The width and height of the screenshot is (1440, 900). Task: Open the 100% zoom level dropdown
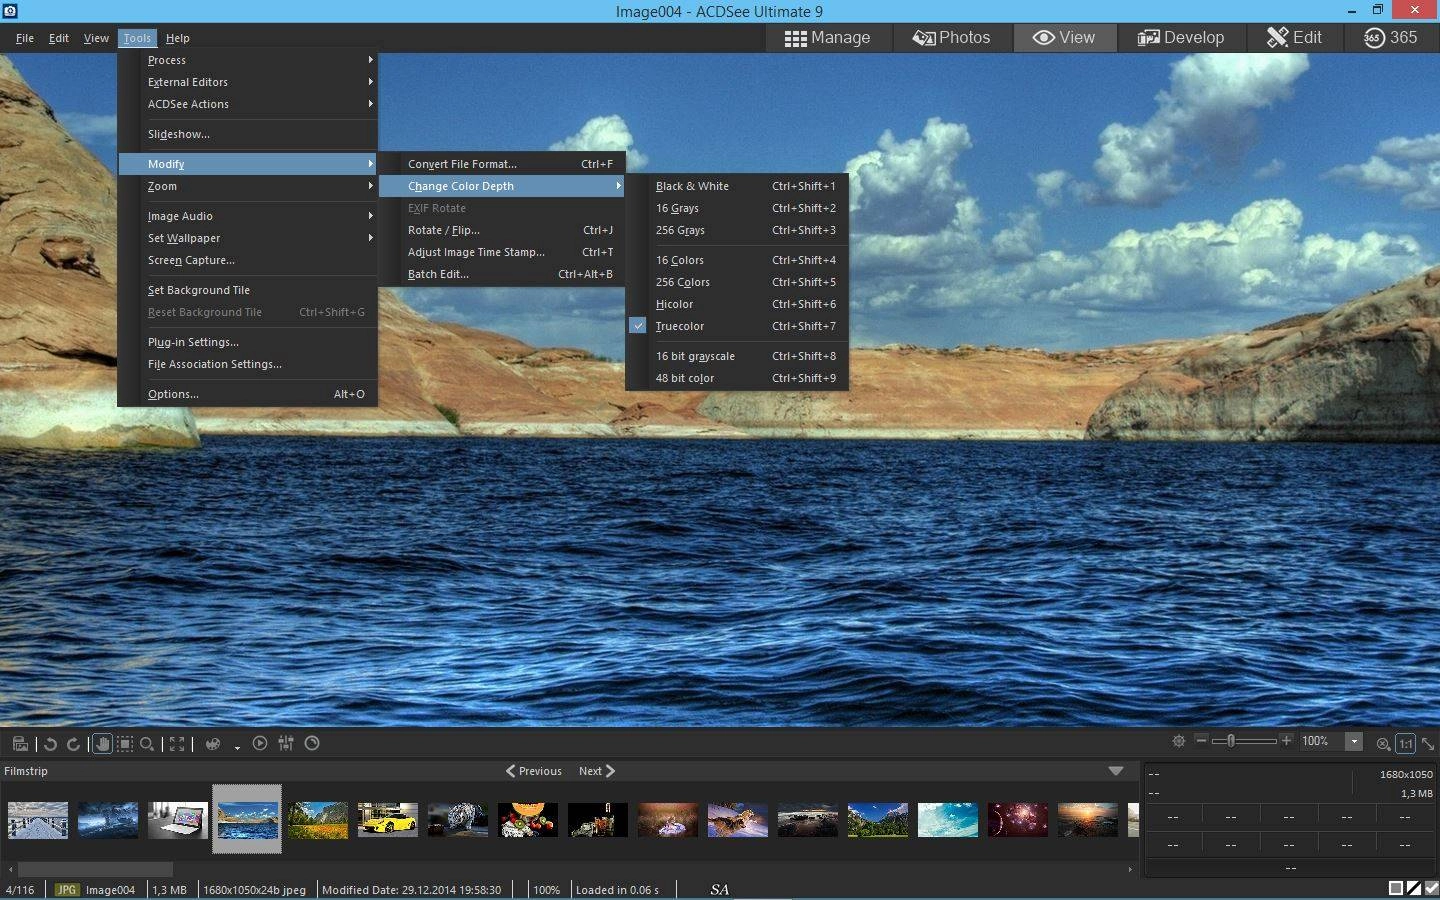(x=1354, y=741)
